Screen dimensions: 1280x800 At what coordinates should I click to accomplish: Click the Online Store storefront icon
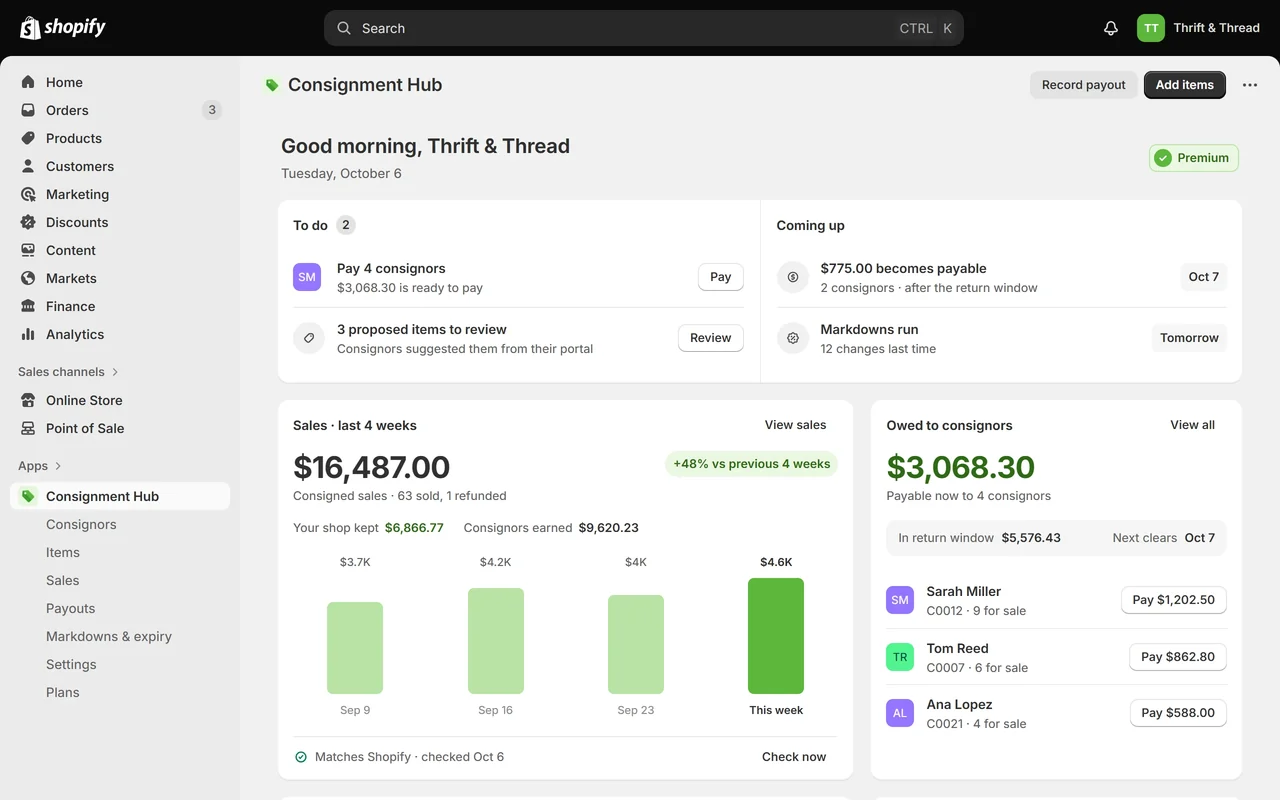(x=28, y=400)
